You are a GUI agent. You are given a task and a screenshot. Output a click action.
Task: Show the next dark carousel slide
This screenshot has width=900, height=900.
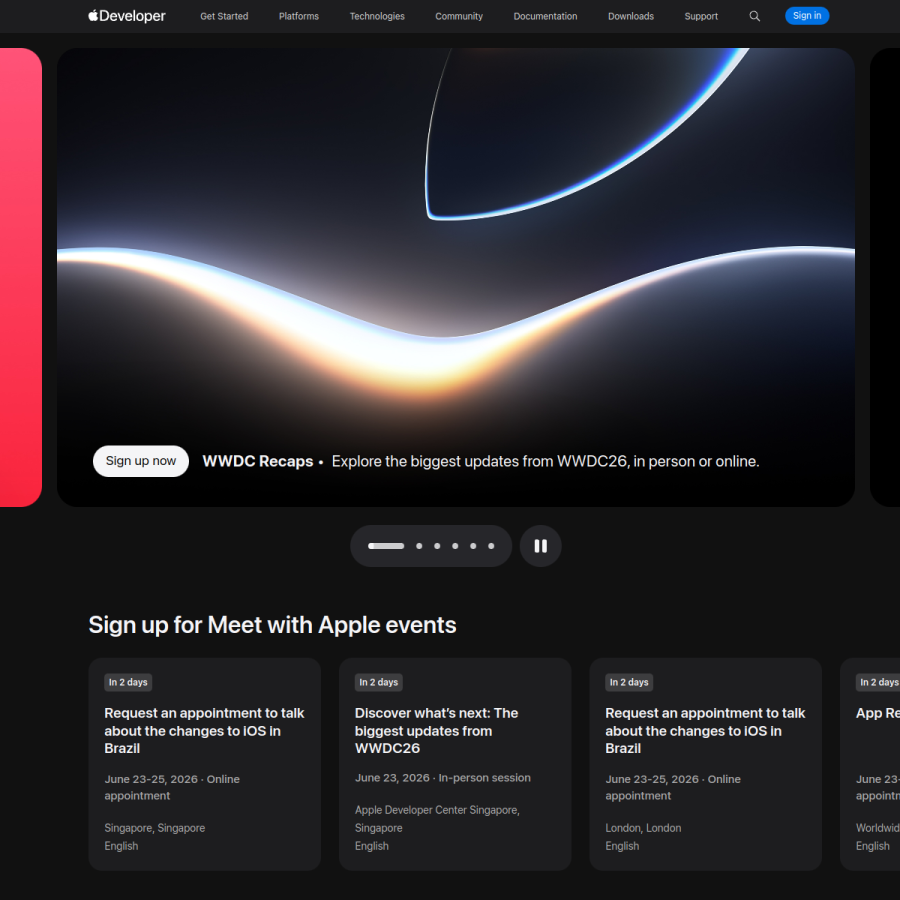coord(885,277)
